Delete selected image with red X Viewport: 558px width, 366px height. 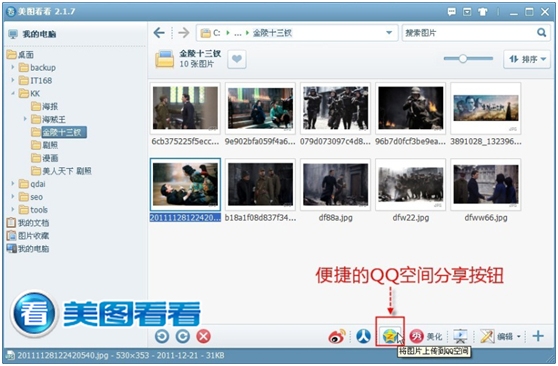(x=204, y=336)
